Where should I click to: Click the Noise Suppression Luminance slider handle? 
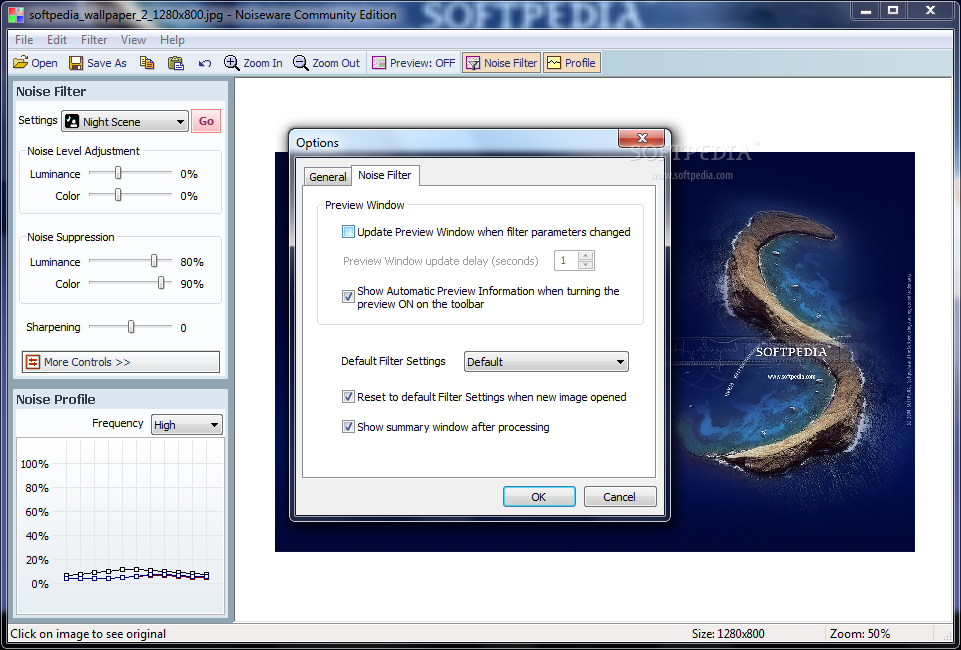154,261
